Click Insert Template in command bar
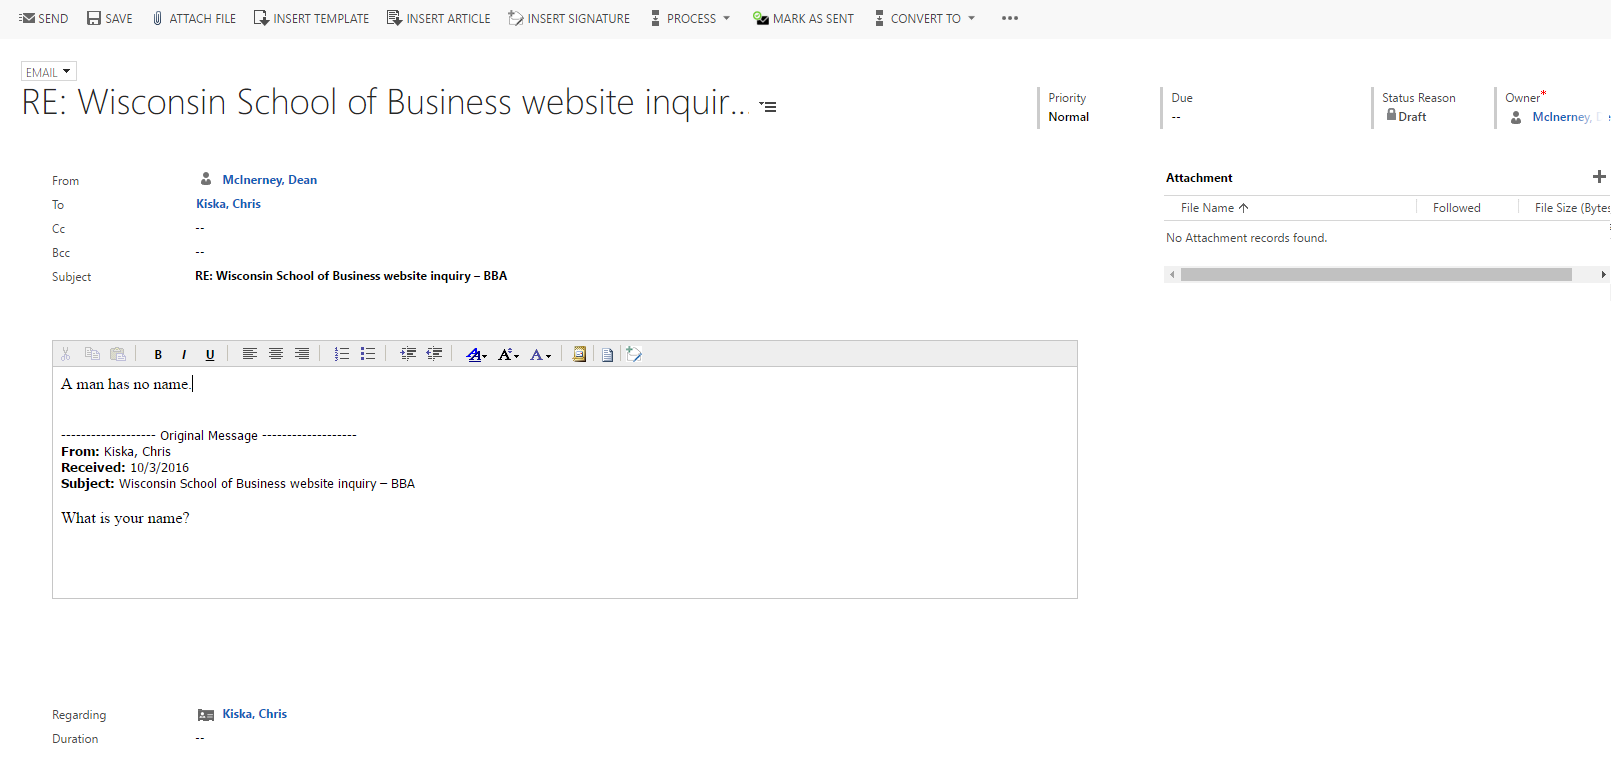Image resolution: width=1611 pixels, height=757 pixels. click(311, 18)
